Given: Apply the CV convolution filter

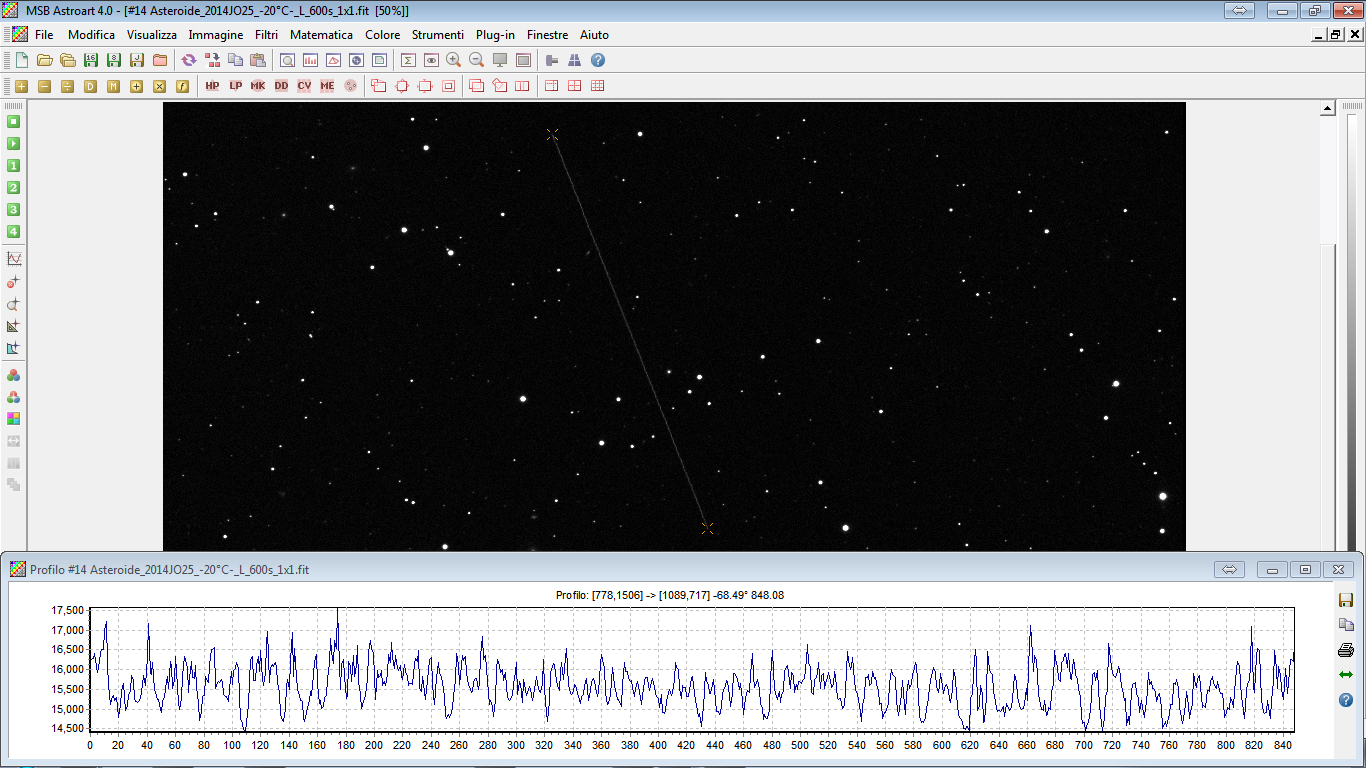Looking at the screenshot, I should pos(304,86).
